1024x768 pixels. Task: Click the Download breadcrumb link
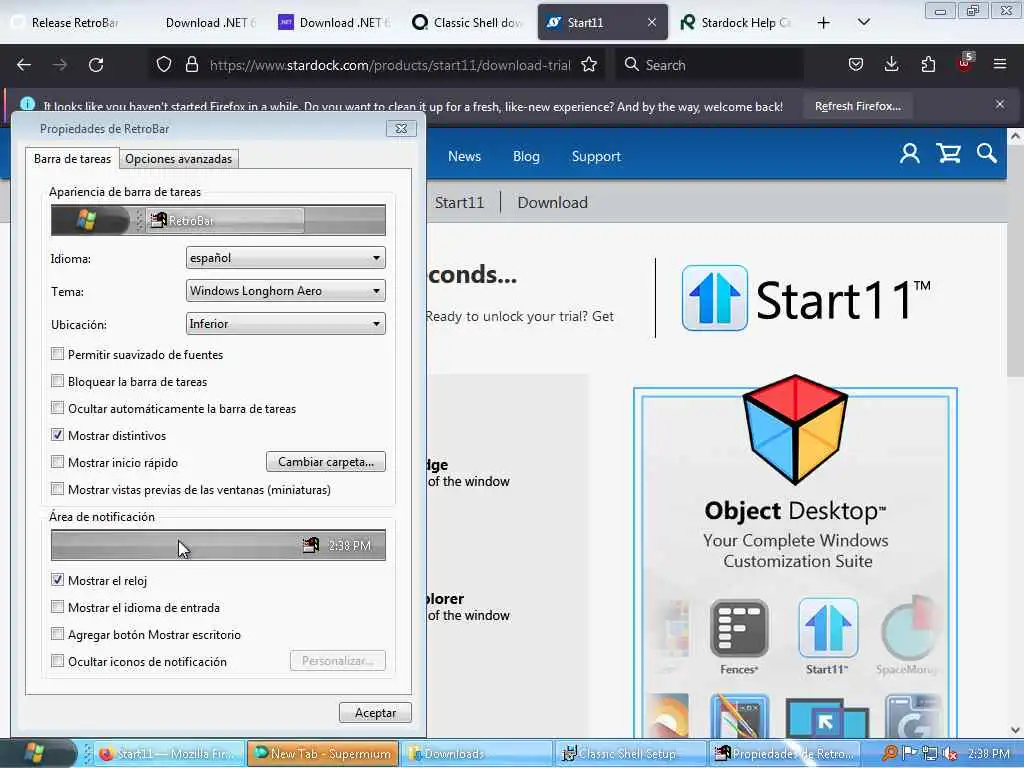pos(552,202)
